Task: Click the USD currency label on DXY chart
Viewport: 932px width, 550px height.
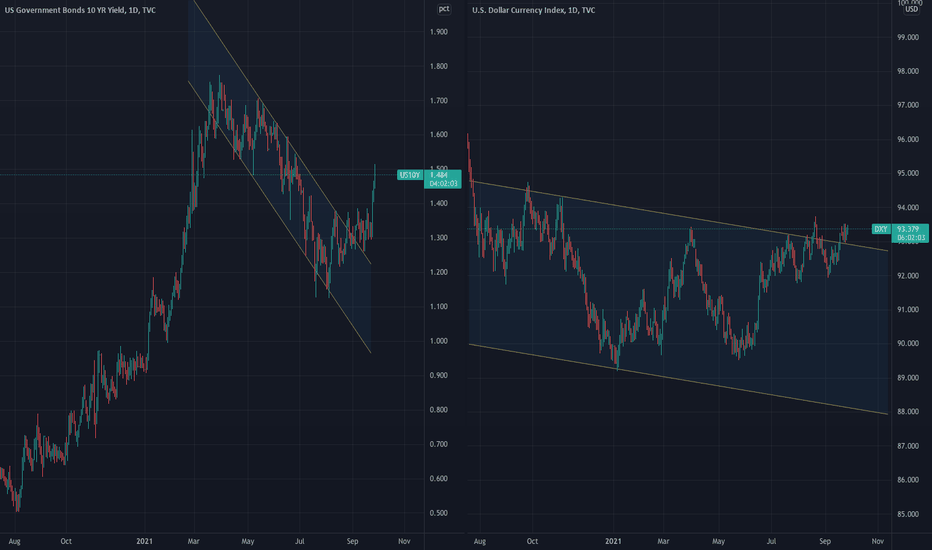Action: click(x=911, y=10)
